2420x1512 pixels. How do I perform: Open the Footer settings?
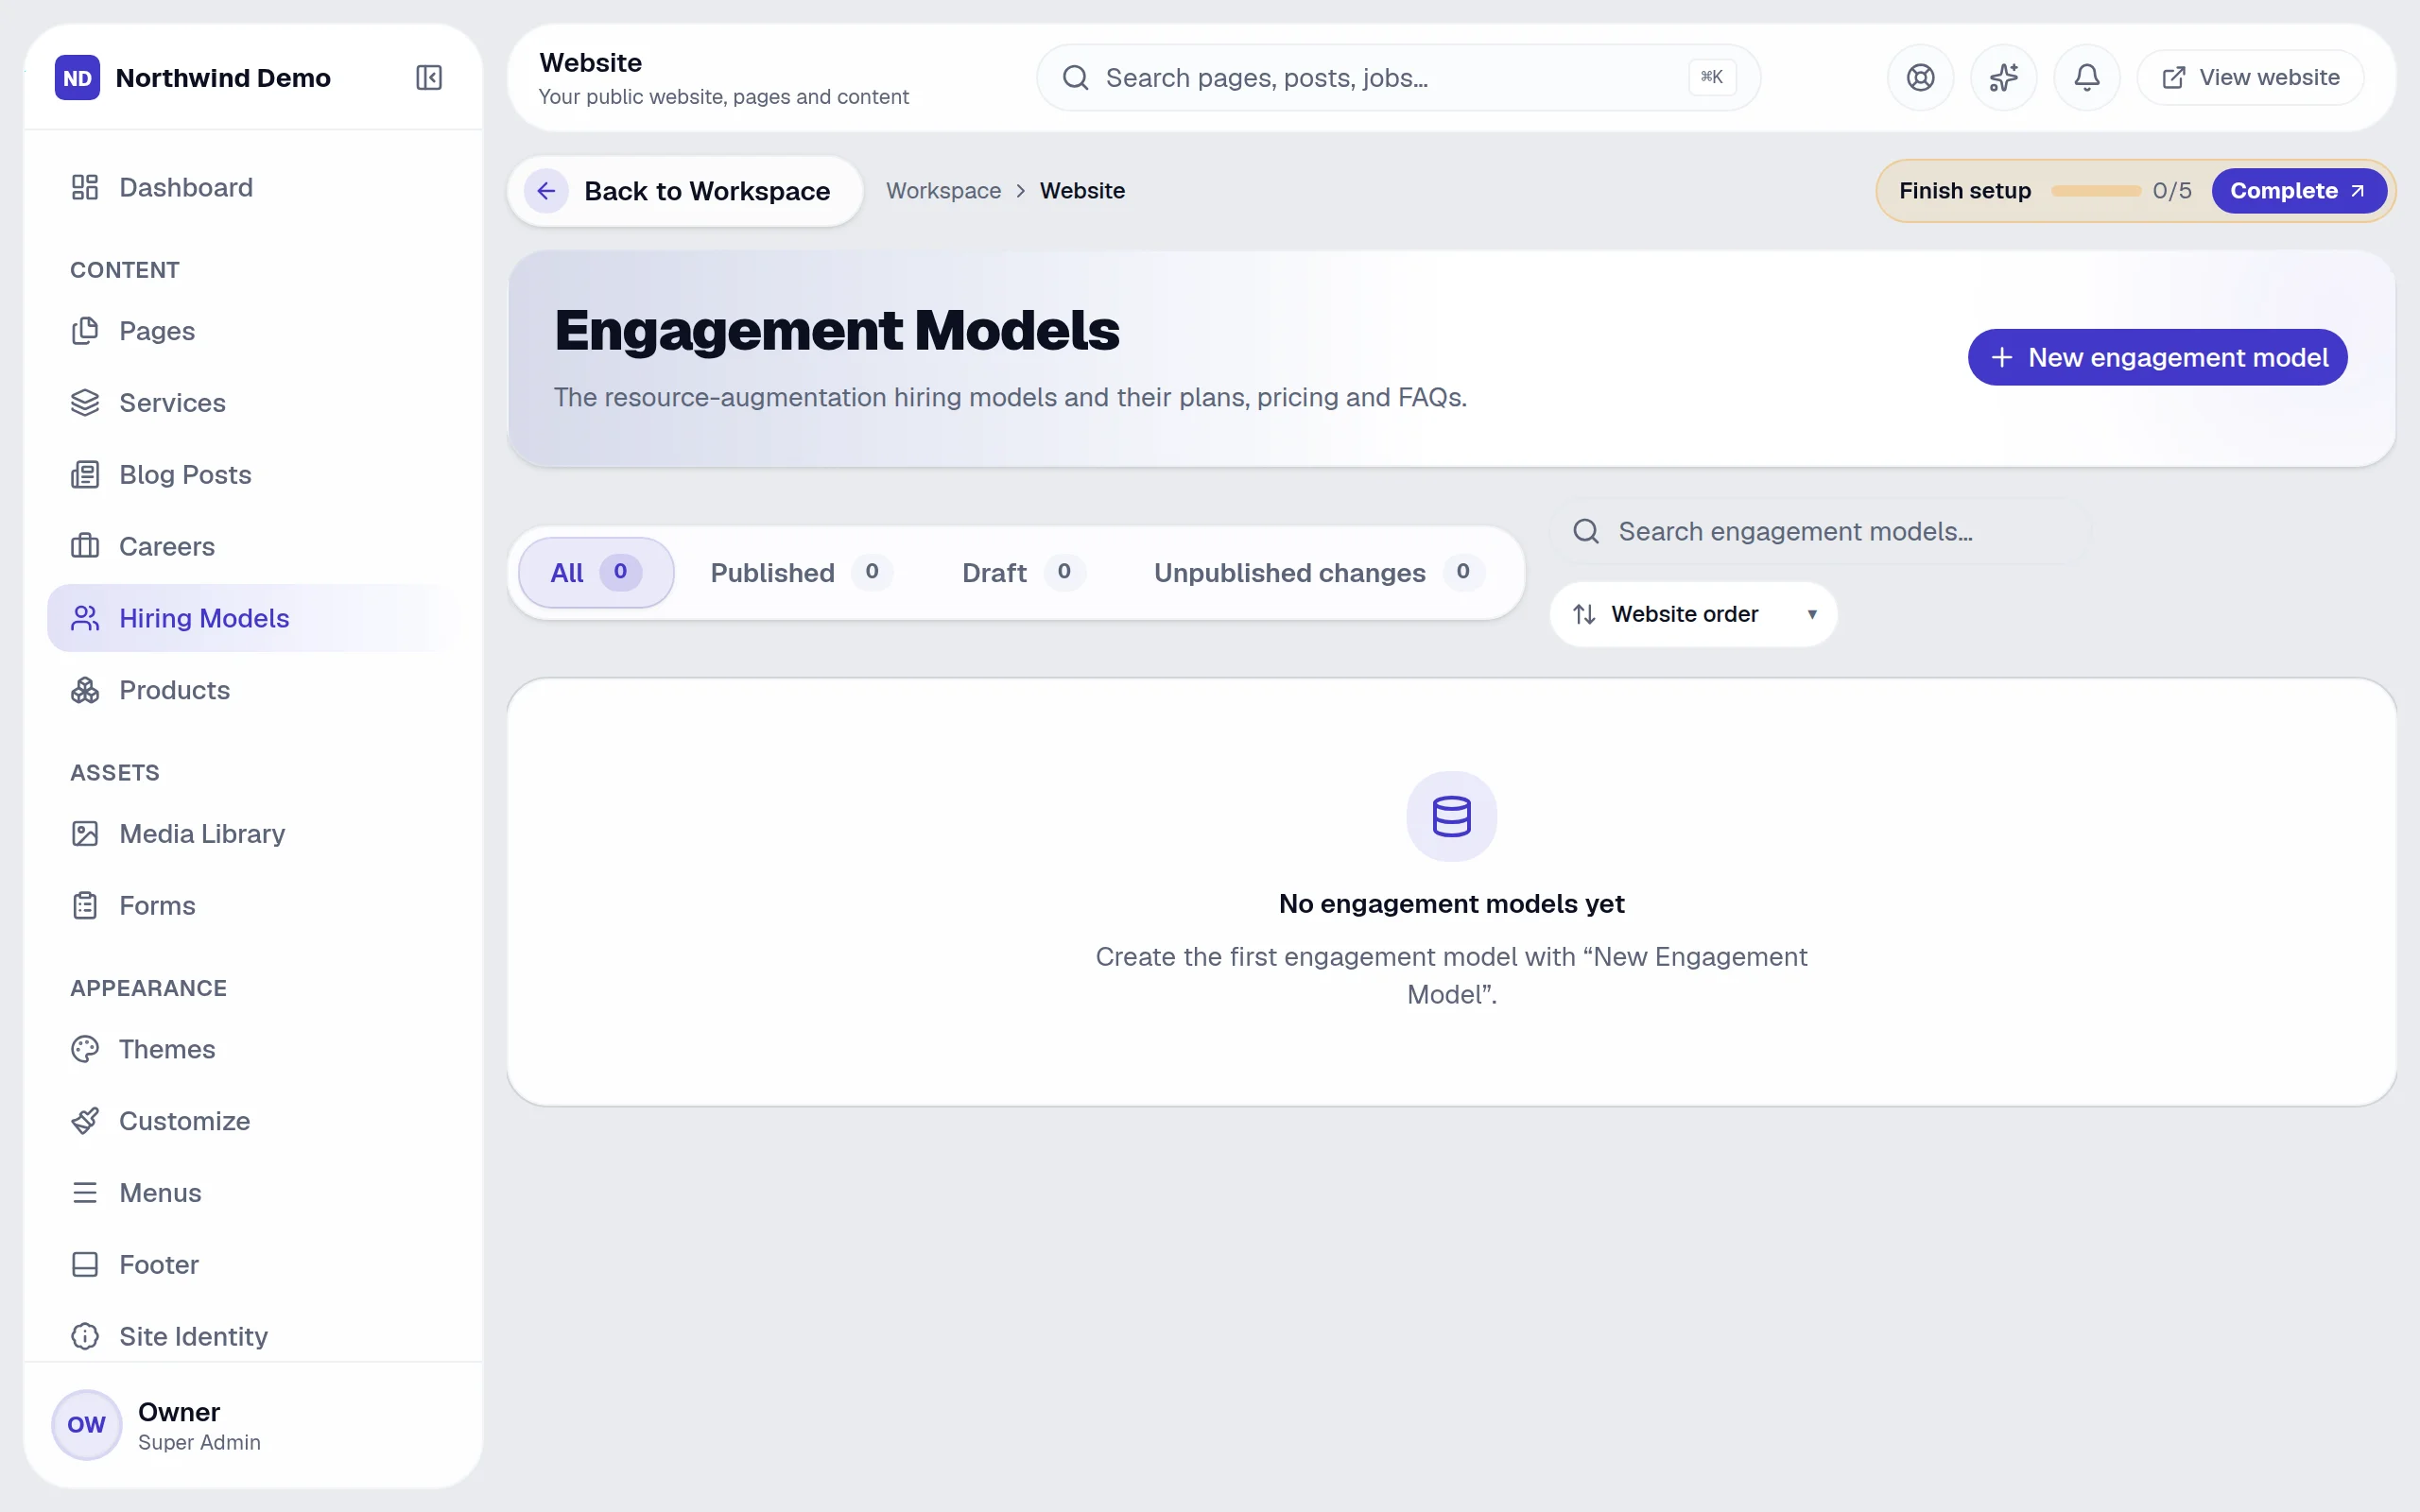click(254, 1265)
